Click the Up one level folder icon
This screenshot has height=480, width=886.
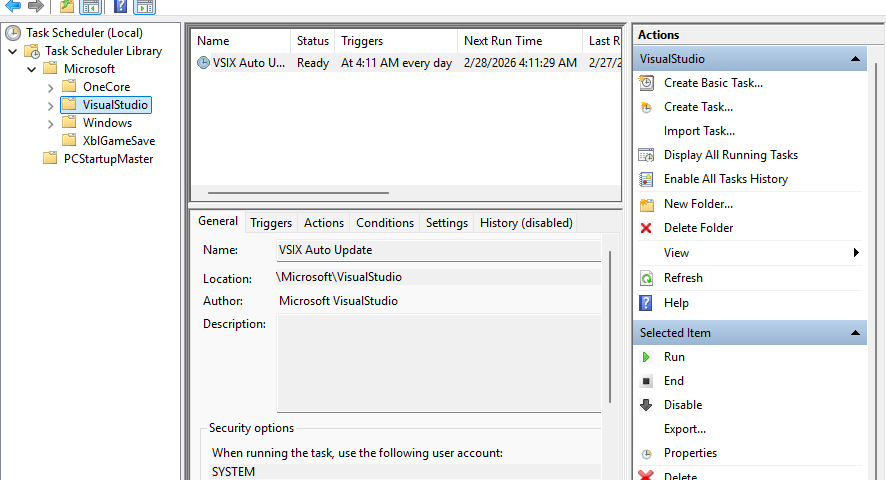pos(67,6)
